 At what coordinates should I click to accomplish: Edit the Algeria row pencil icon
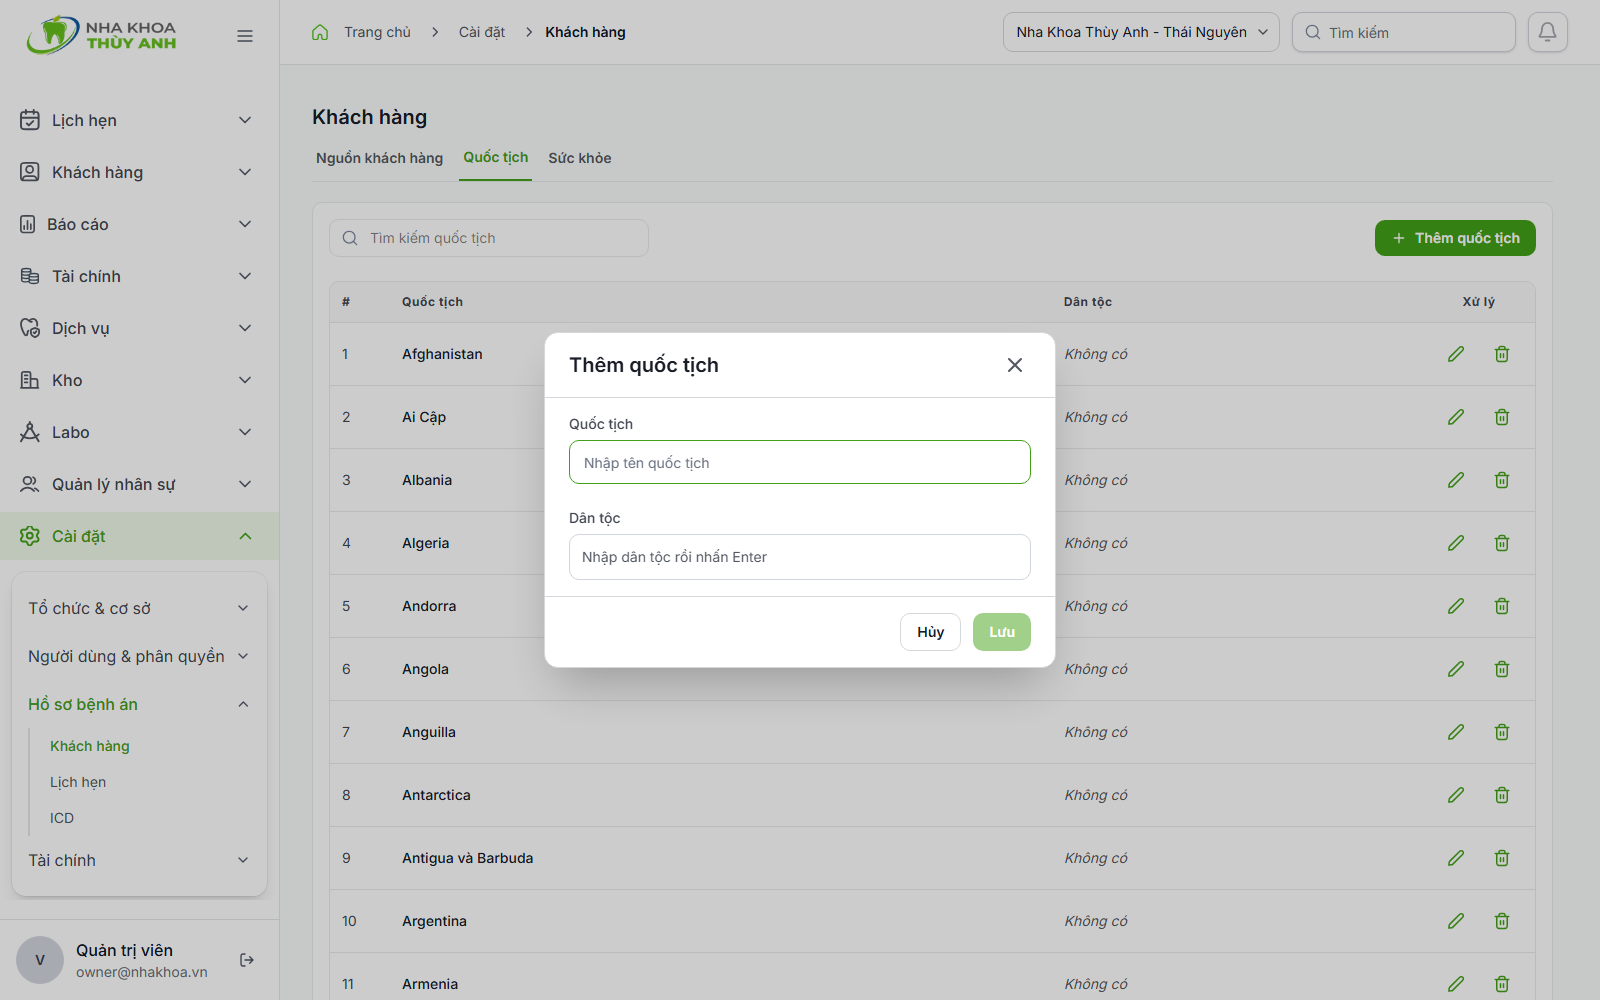1456,543
